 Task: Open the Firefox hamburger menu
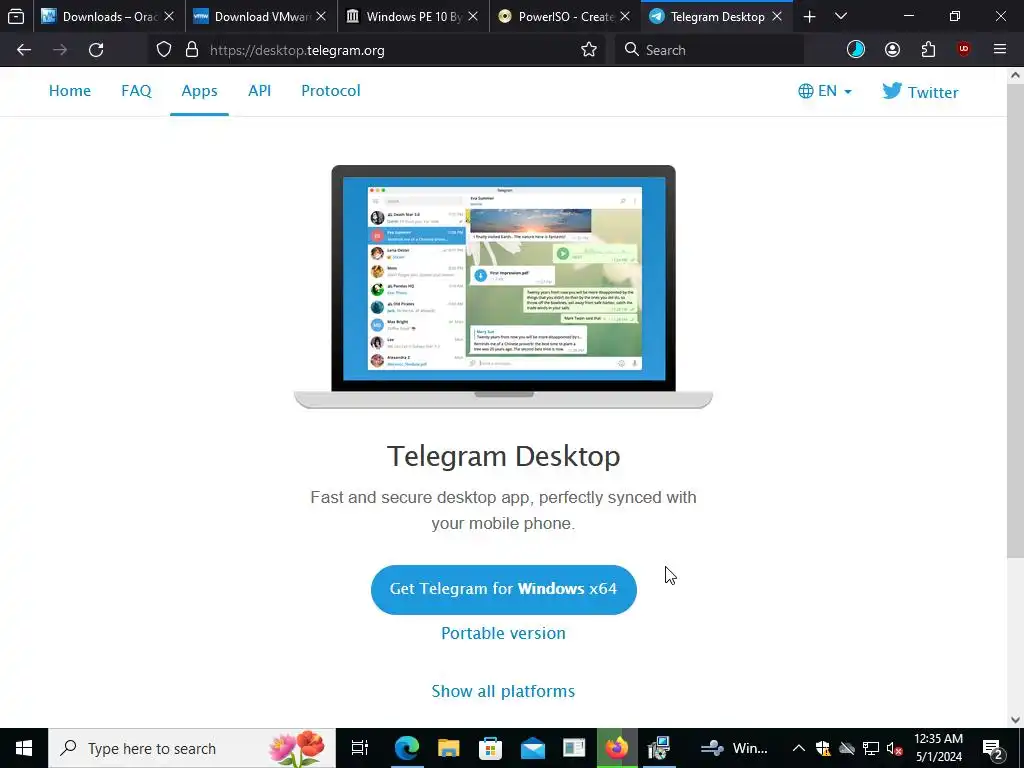point(1000,50)
